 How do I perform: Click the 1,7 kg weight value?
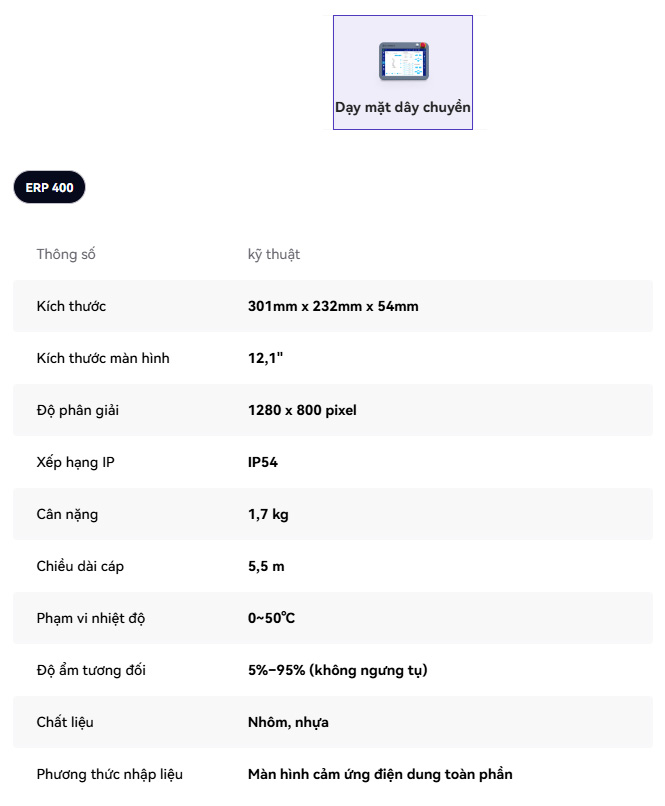pos(268,514)
